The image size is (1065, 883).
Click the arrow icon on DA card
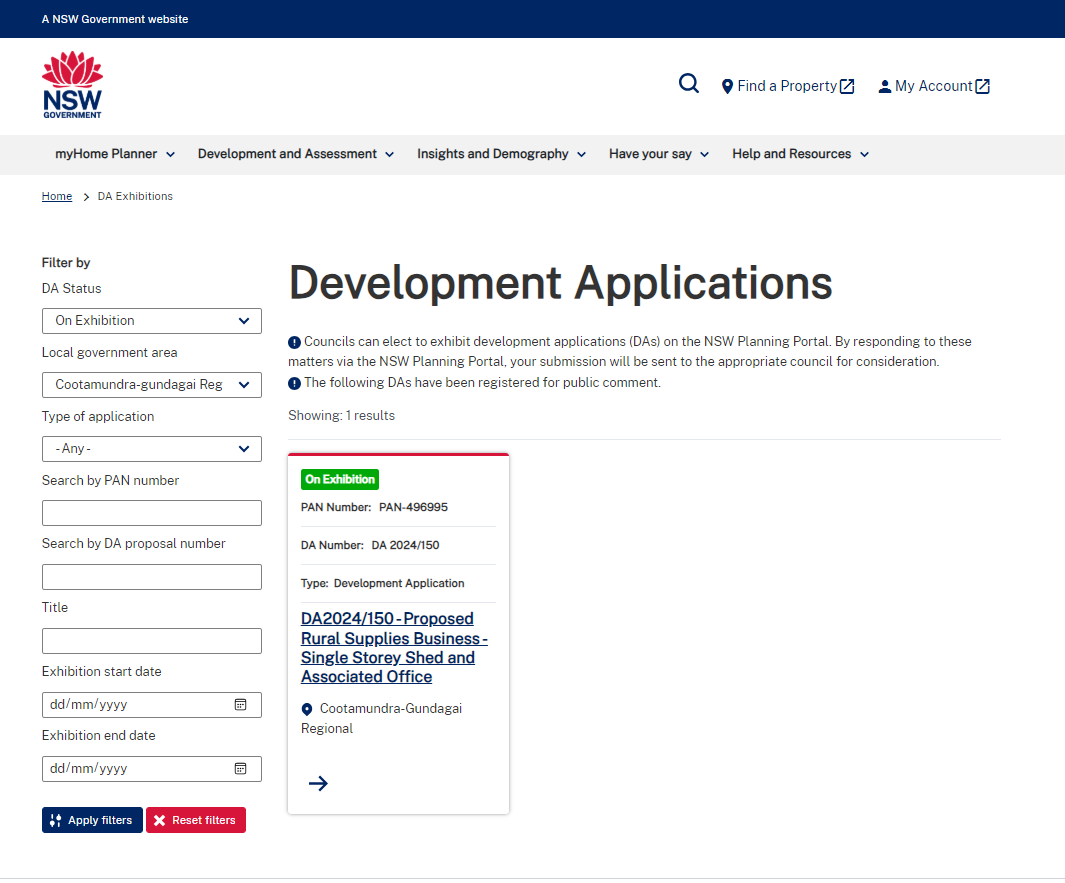coord(318,783)
